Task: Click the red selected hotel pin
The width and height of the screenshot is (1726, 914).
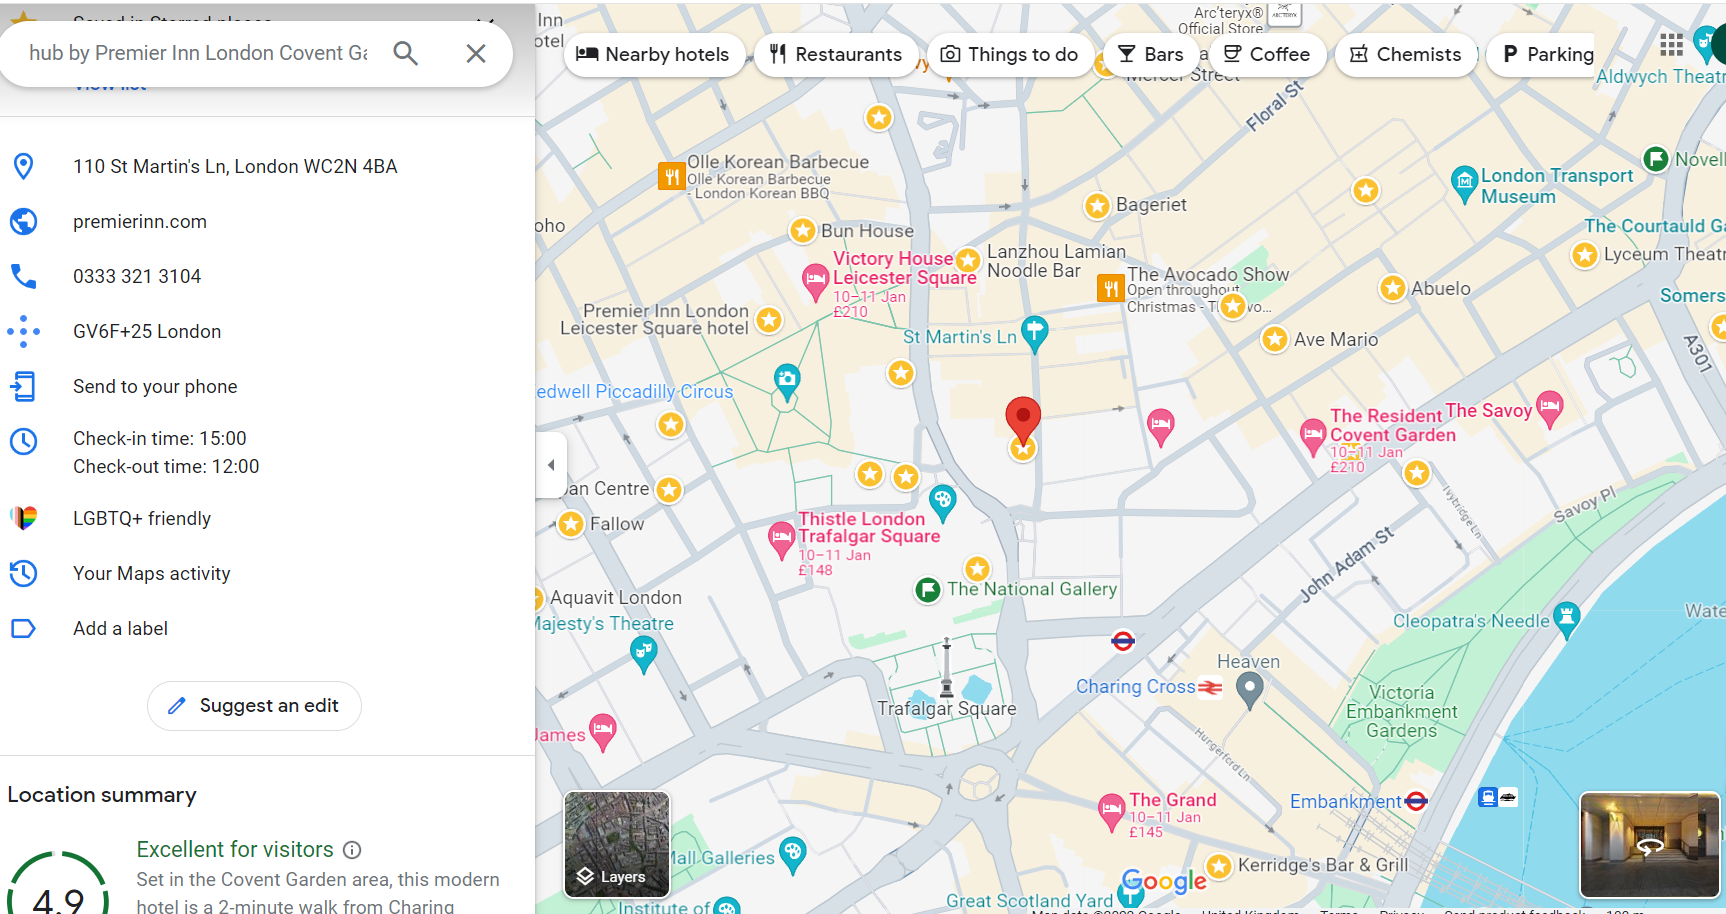Action: (1022, 419)
